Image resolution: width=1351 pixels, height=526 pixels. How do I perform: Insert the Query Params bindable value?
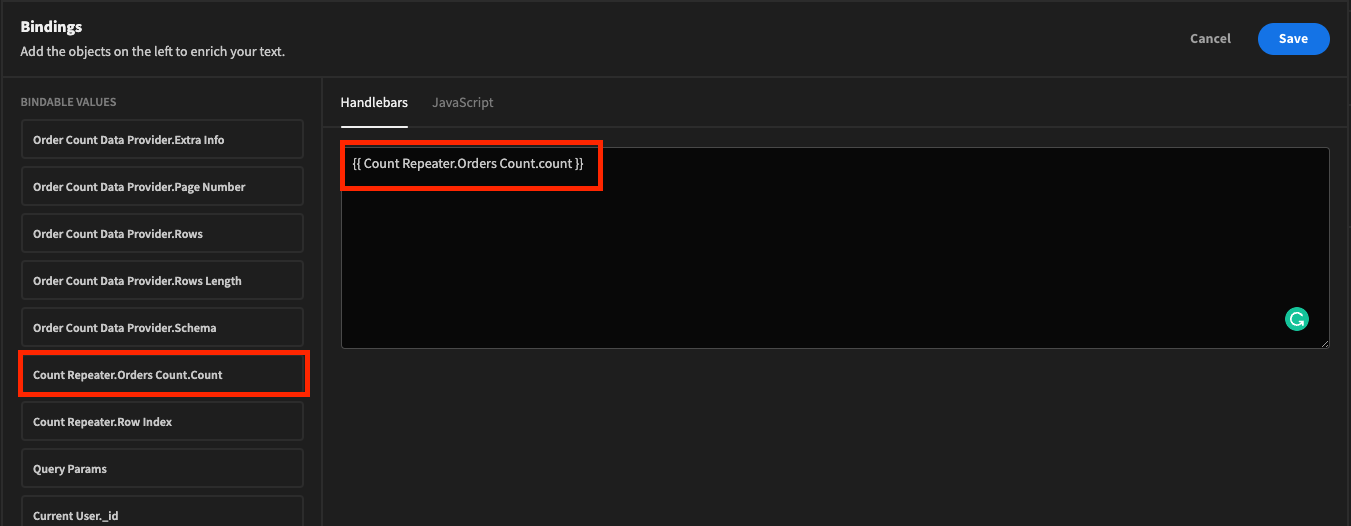click(161, 469)
